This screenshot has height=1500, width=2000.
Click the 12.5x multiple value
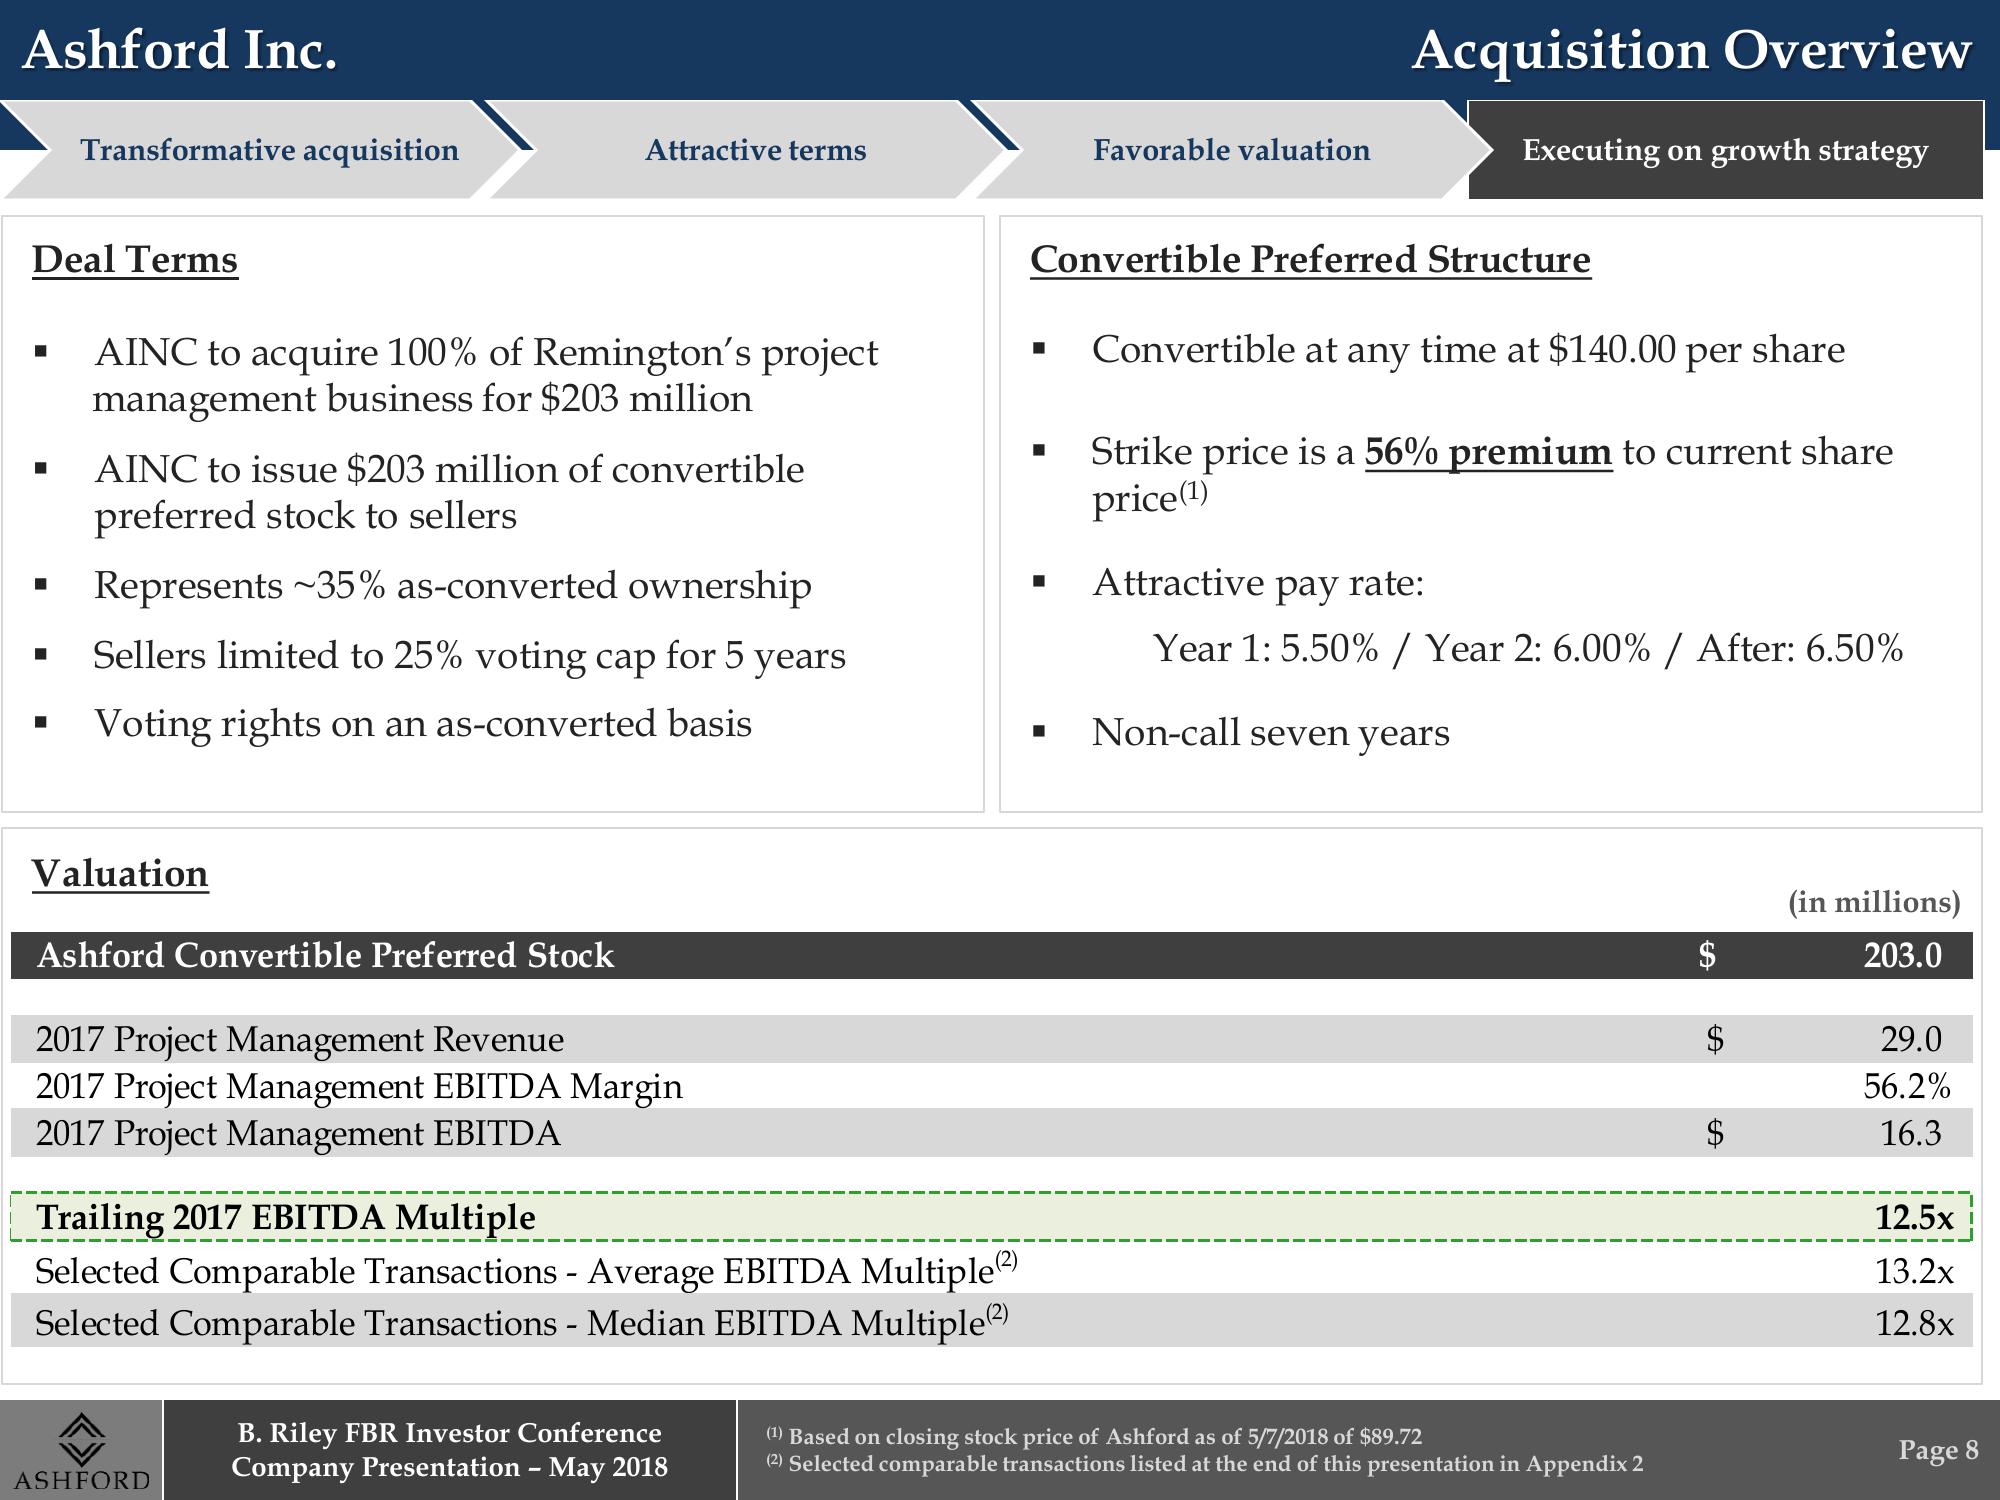click(x=1914, y=1218)
